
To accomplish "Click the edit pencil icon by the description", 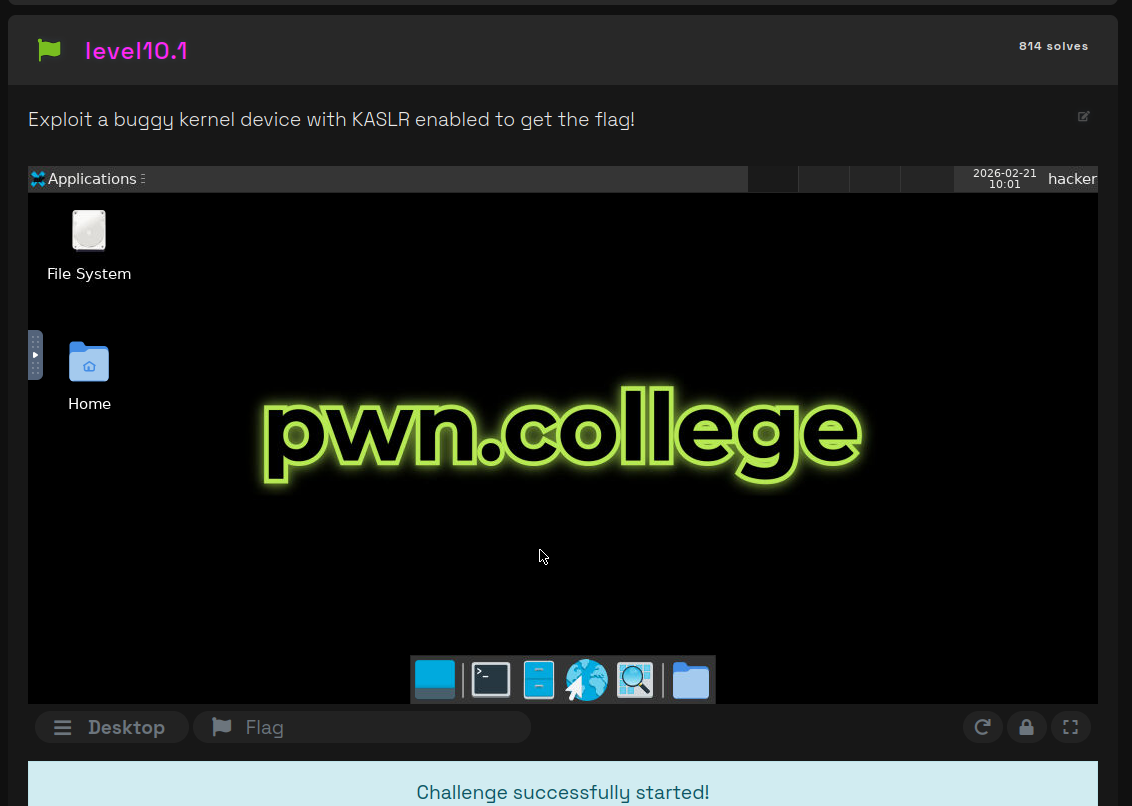I will pos(1083,117).
